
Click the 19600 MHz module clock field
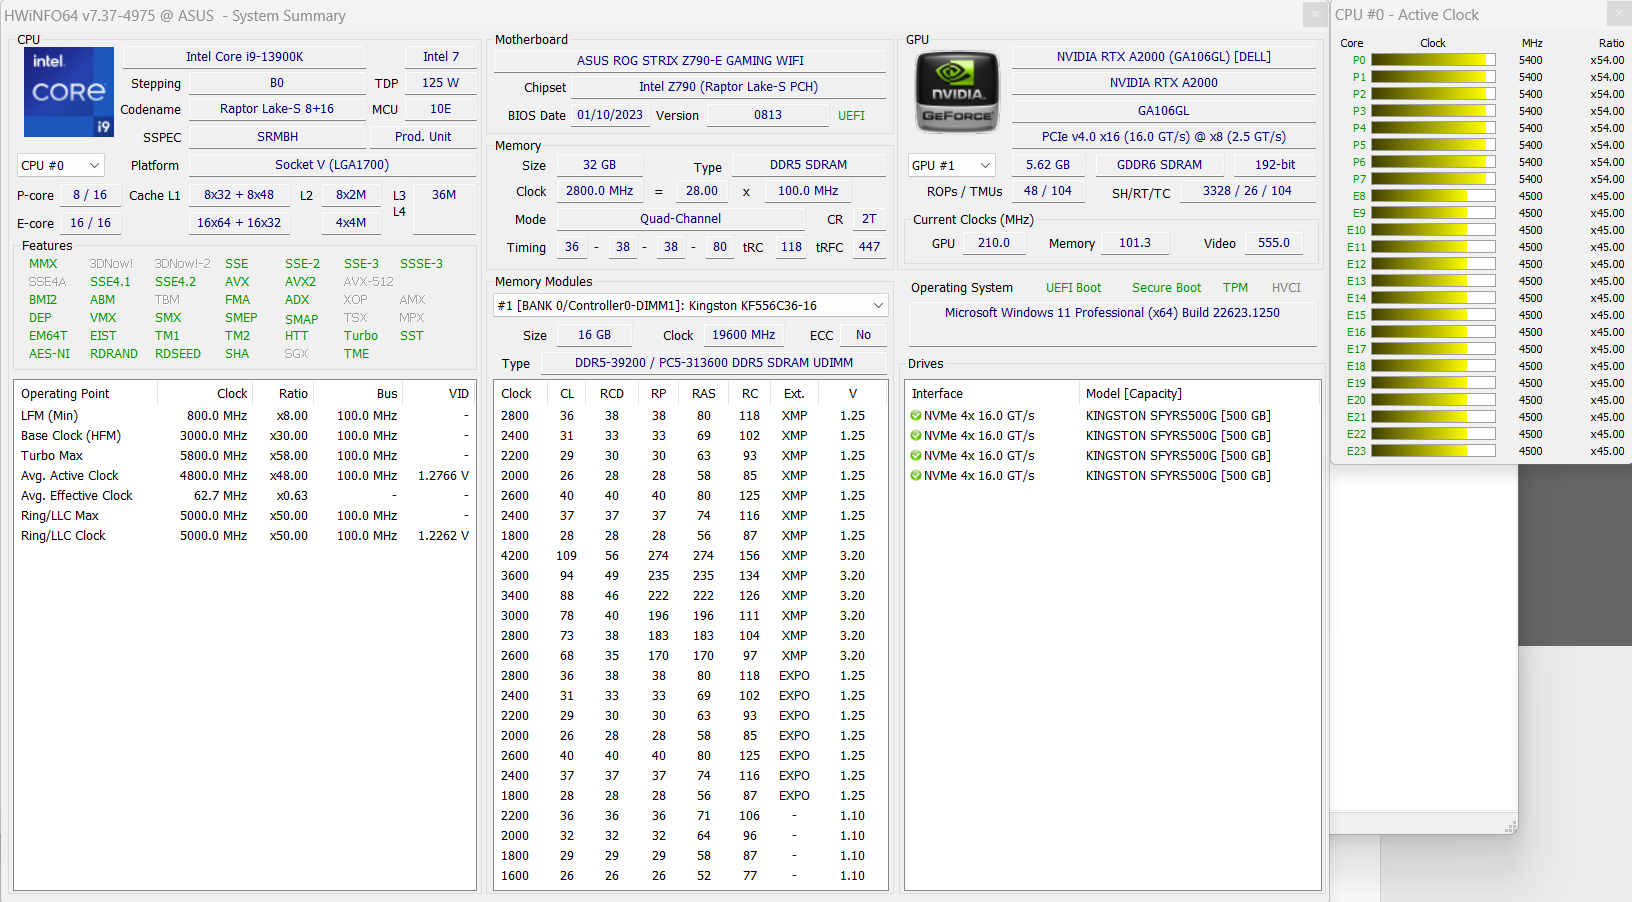click(743, 335)
